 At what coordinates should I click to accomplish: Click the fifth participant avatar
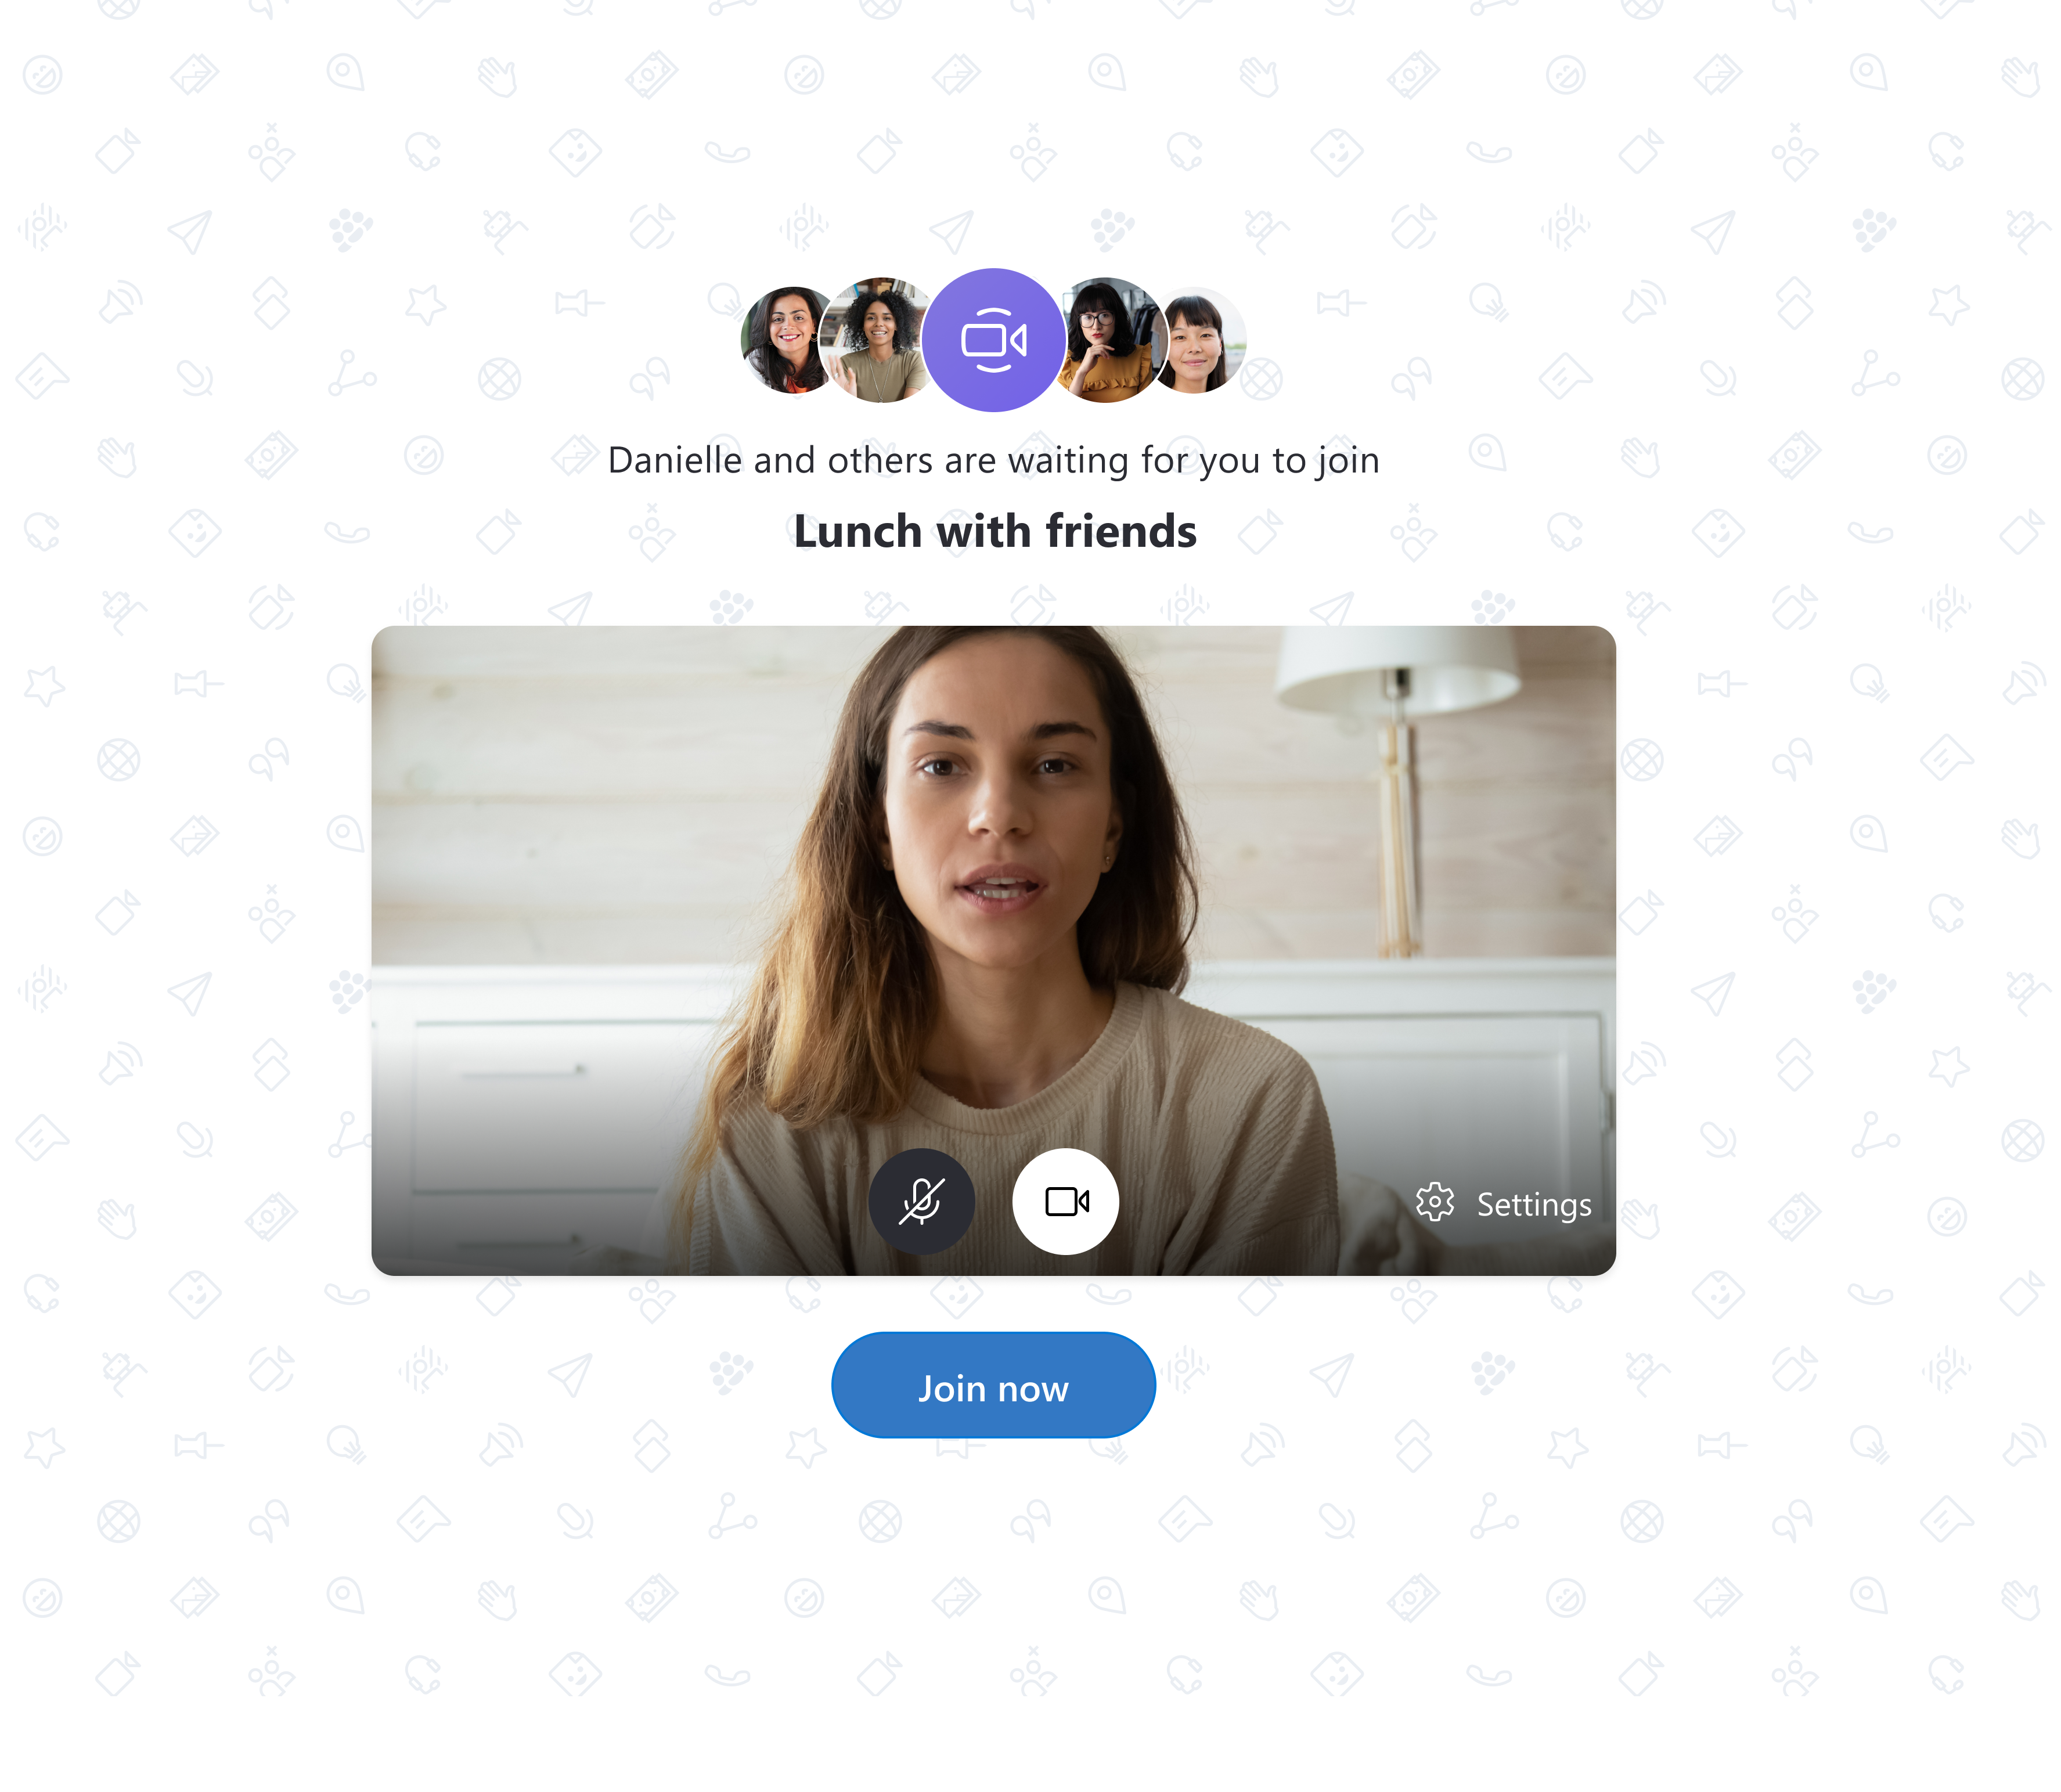coord(1197,338)
